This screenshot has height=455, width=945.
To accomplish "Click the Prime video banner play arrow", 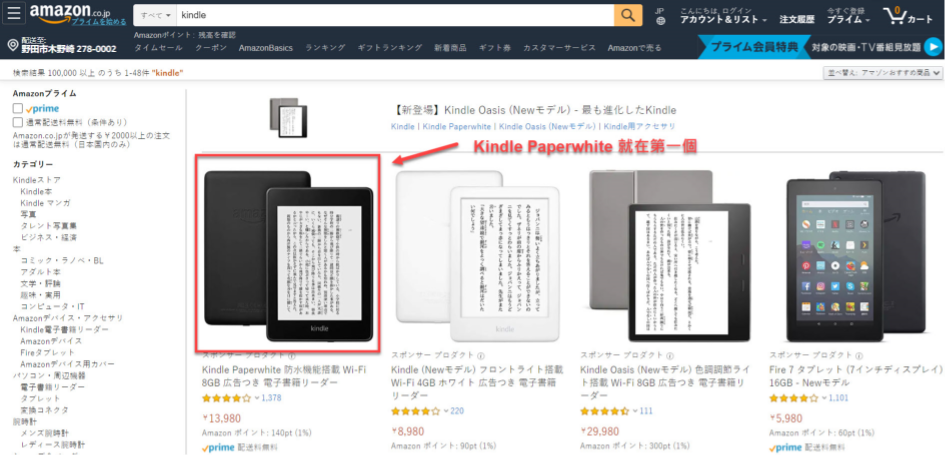I will coord(933,46).
